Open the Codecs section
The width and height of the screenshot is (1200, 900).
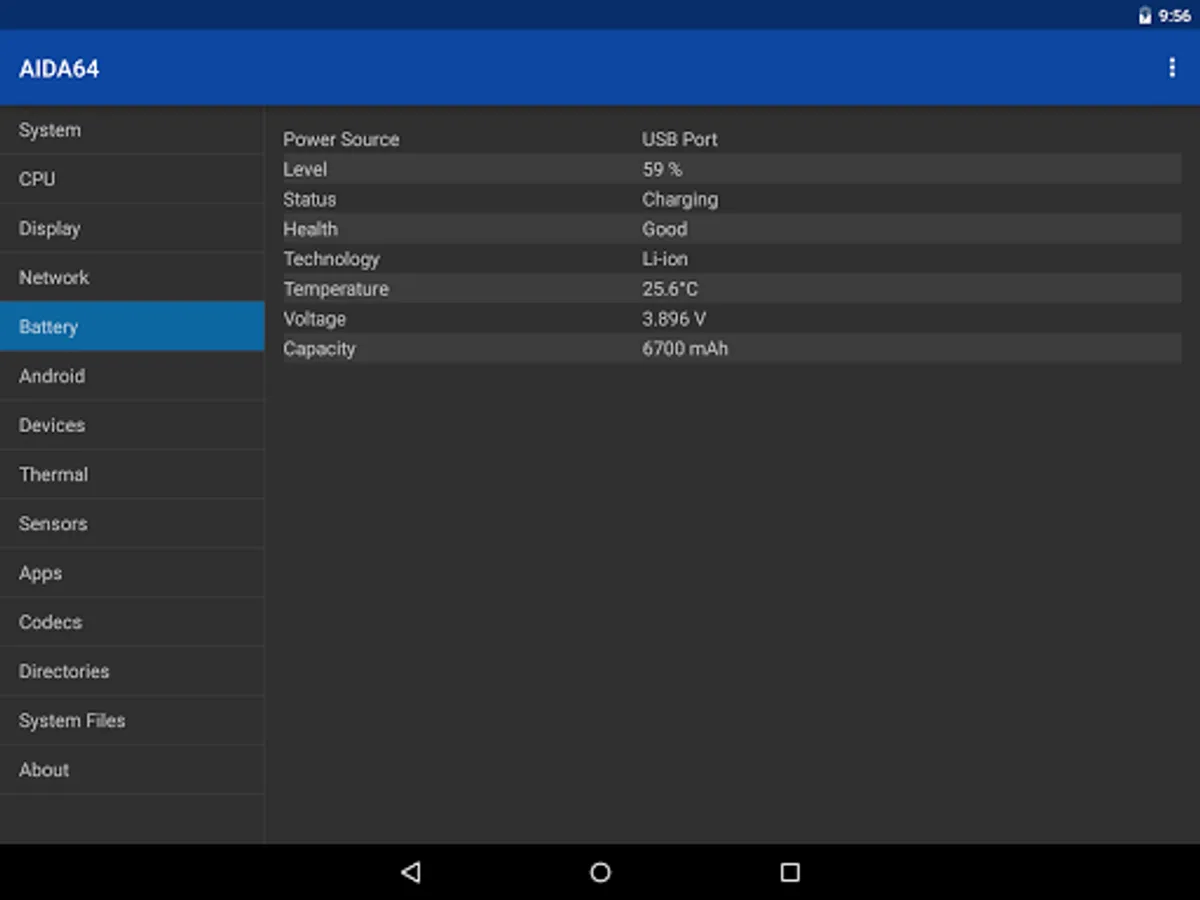coord(132,622)
